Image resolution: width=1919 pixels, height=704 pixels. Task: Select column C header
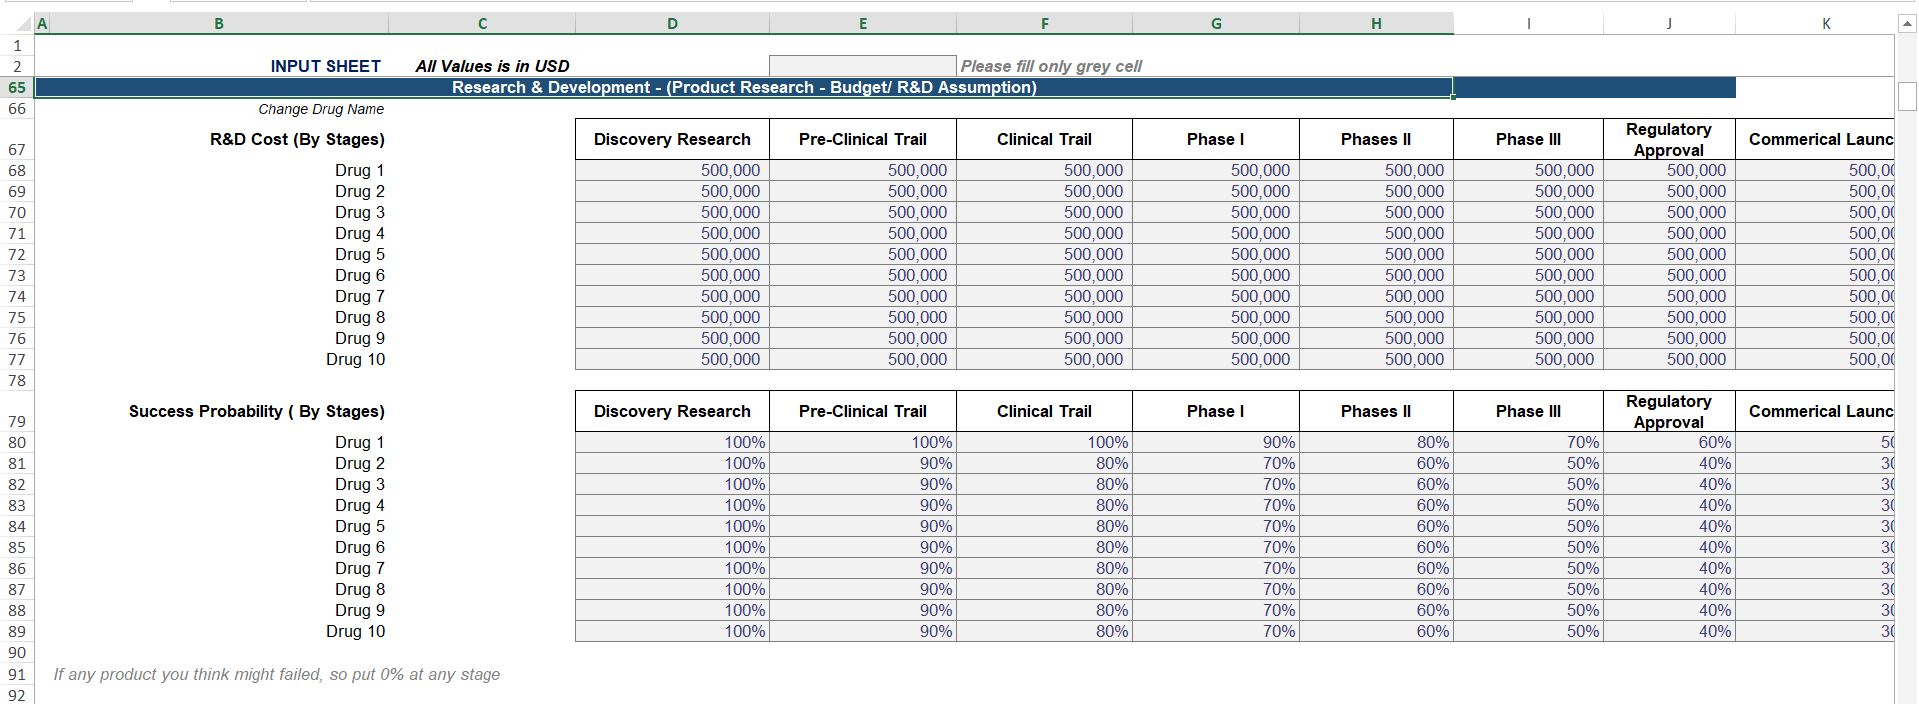[482, 24]
